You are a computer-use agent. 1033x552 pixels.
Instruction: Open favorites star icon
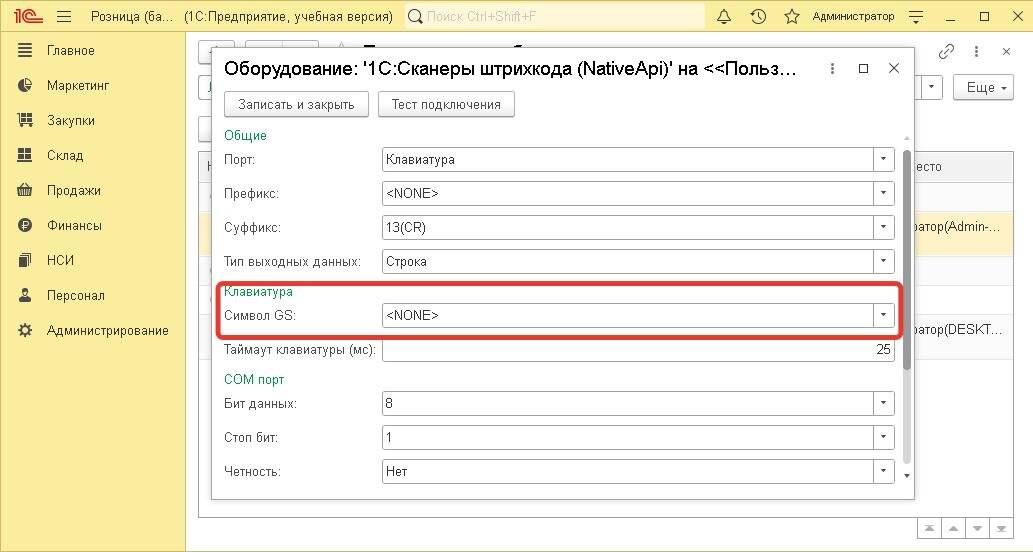point(792,16)
